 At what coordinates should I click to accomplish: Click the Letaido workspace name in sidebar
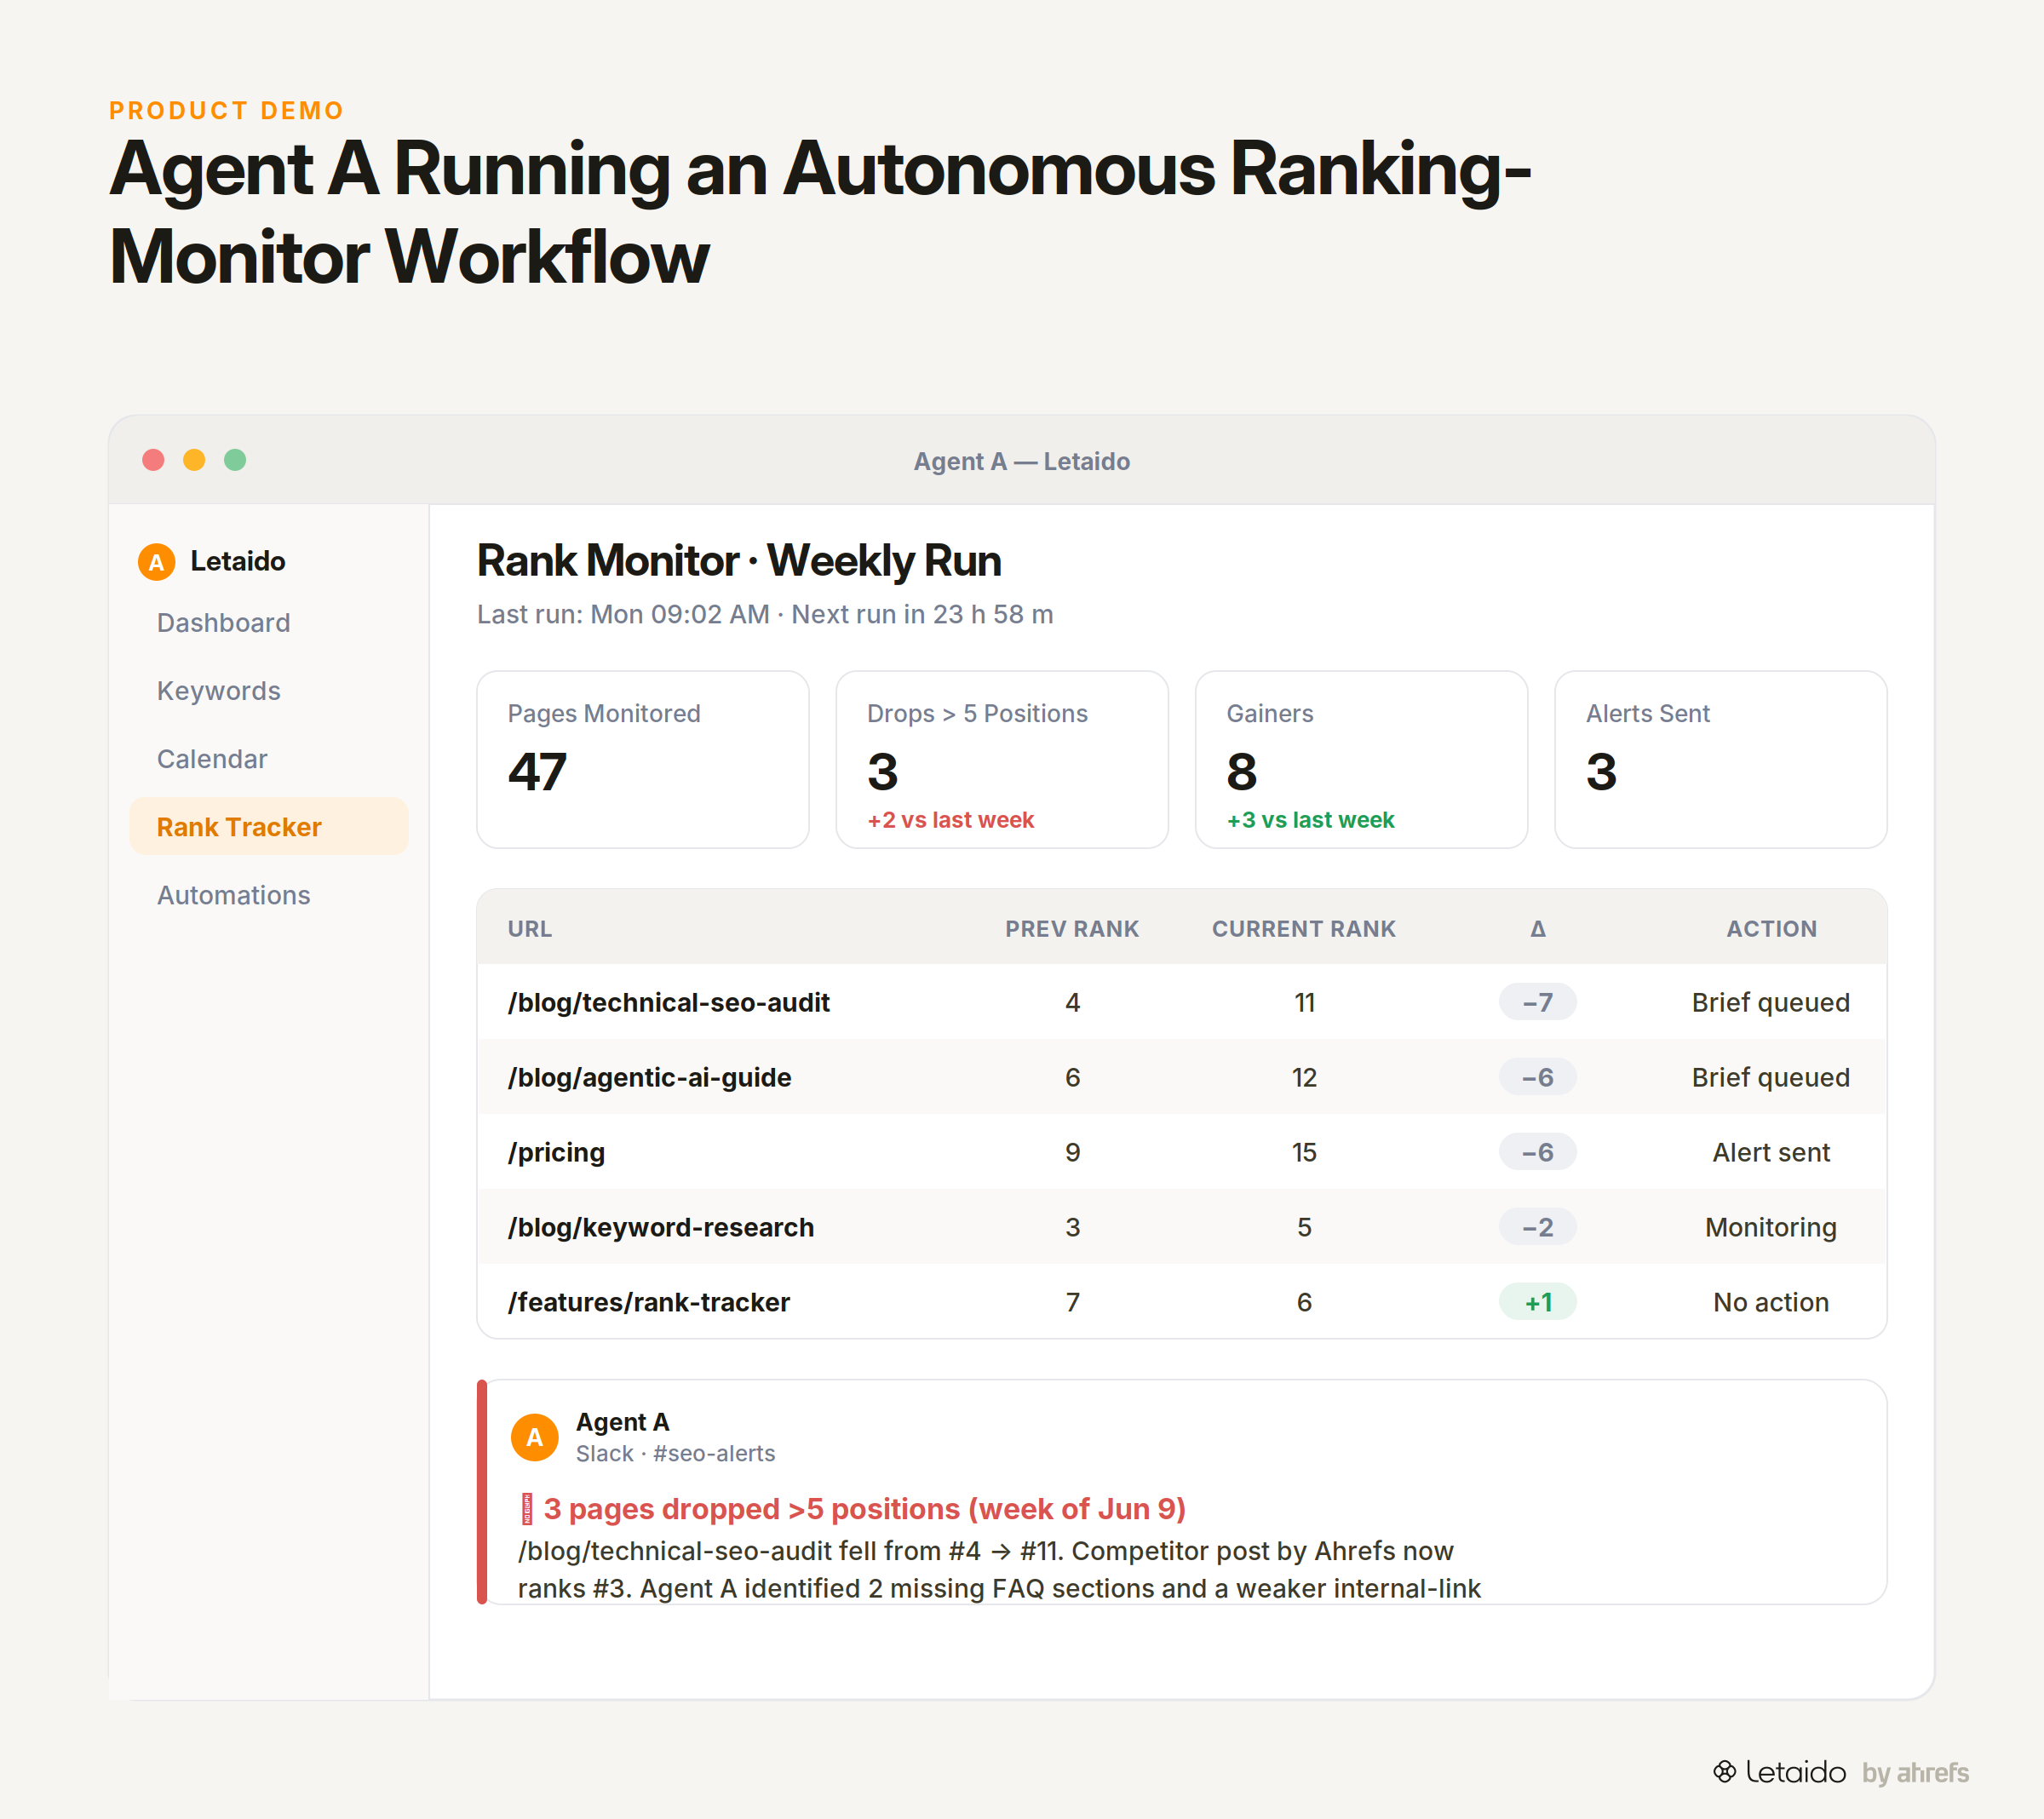[x=238, y=562]
